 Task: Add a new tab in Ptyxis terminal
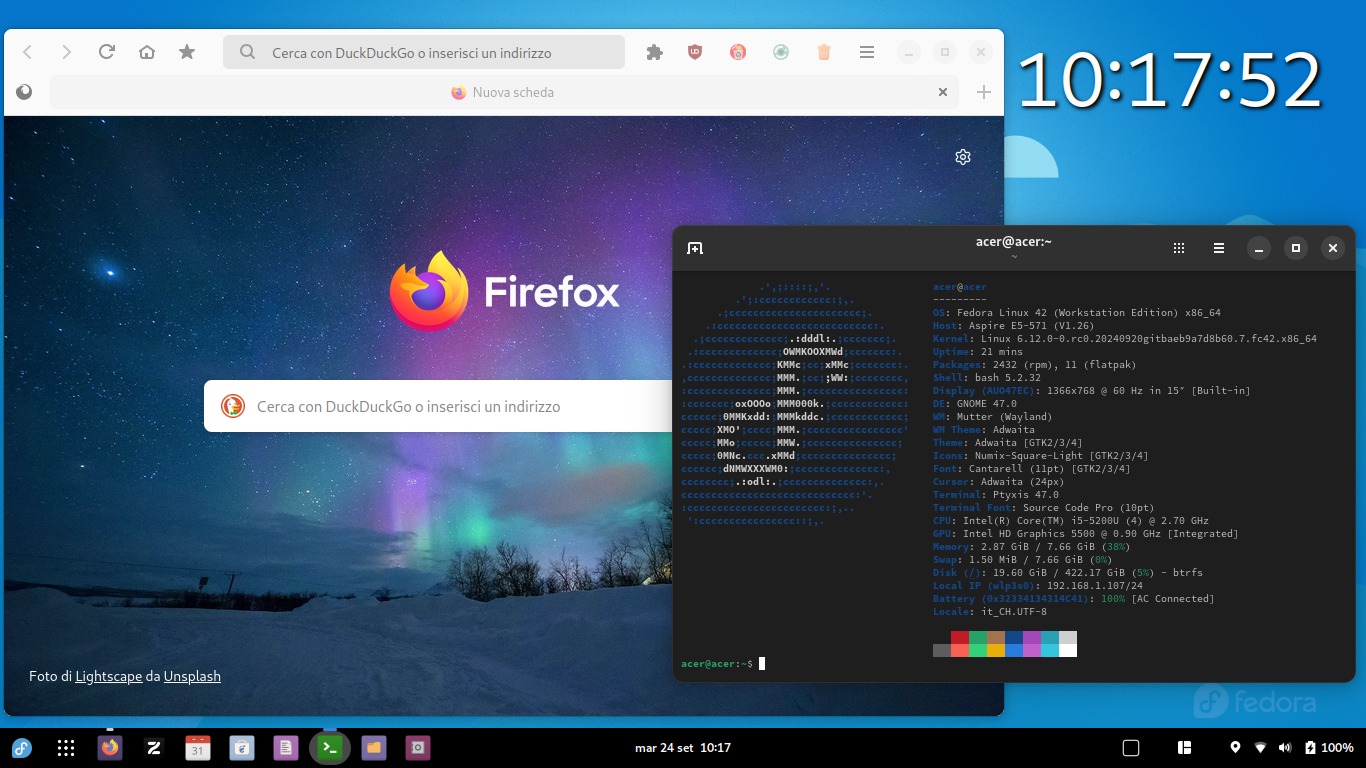click(x=695, y=248)
